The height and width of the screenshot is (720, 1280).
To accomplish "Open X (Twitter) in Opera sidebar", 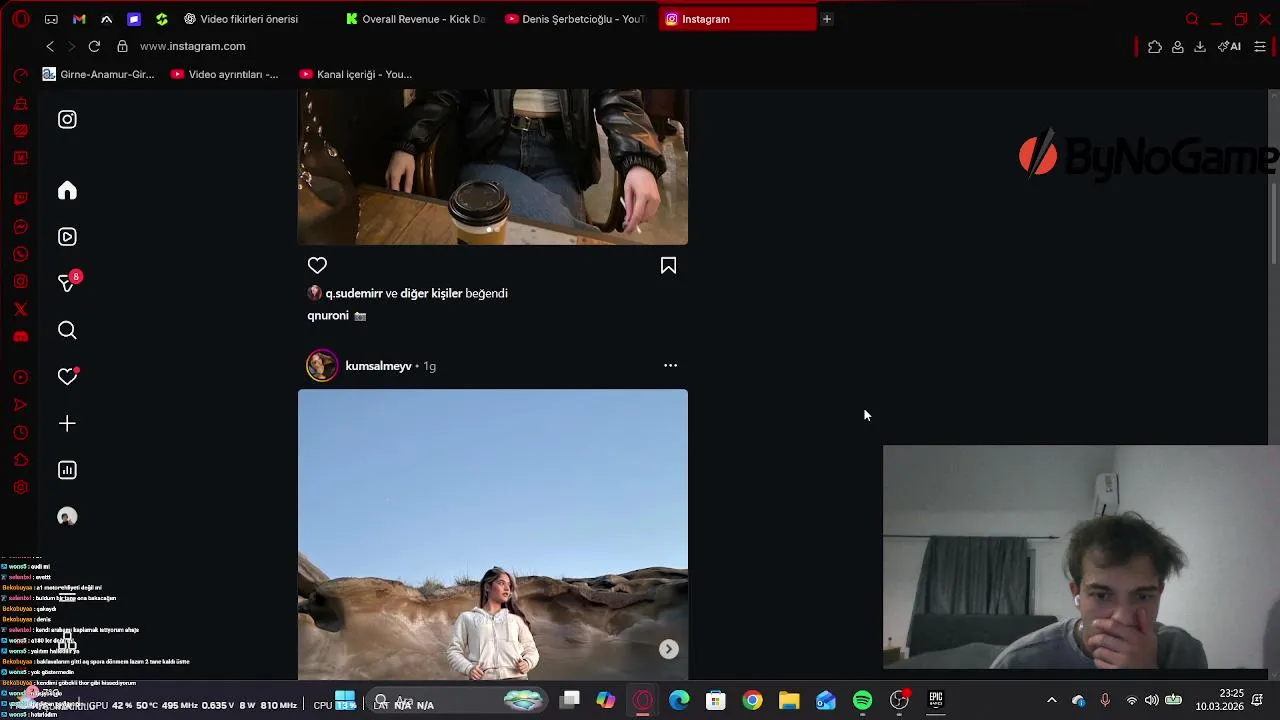I will click(x=20, y=309).
